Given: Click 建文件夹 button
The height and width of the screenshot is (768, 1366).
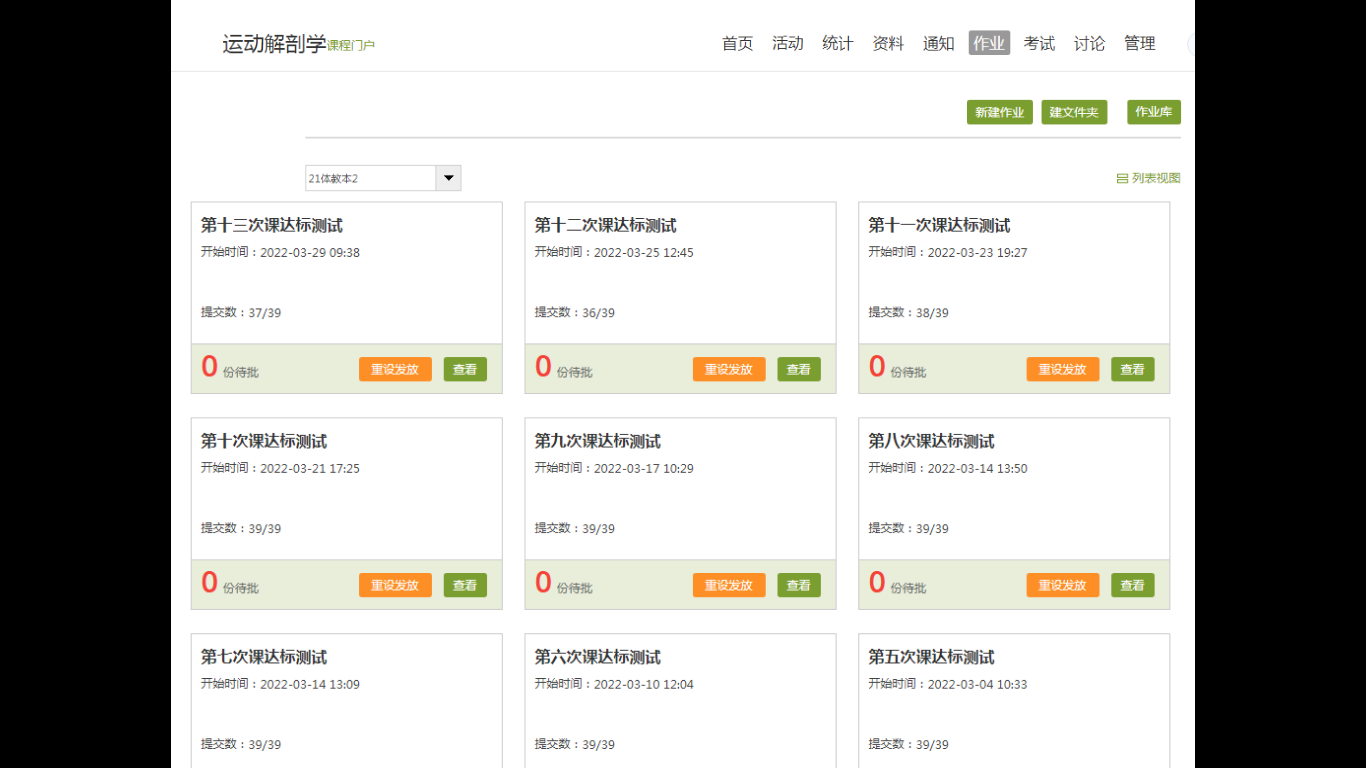Looking at the screenshot, I should coord(1074,112).
